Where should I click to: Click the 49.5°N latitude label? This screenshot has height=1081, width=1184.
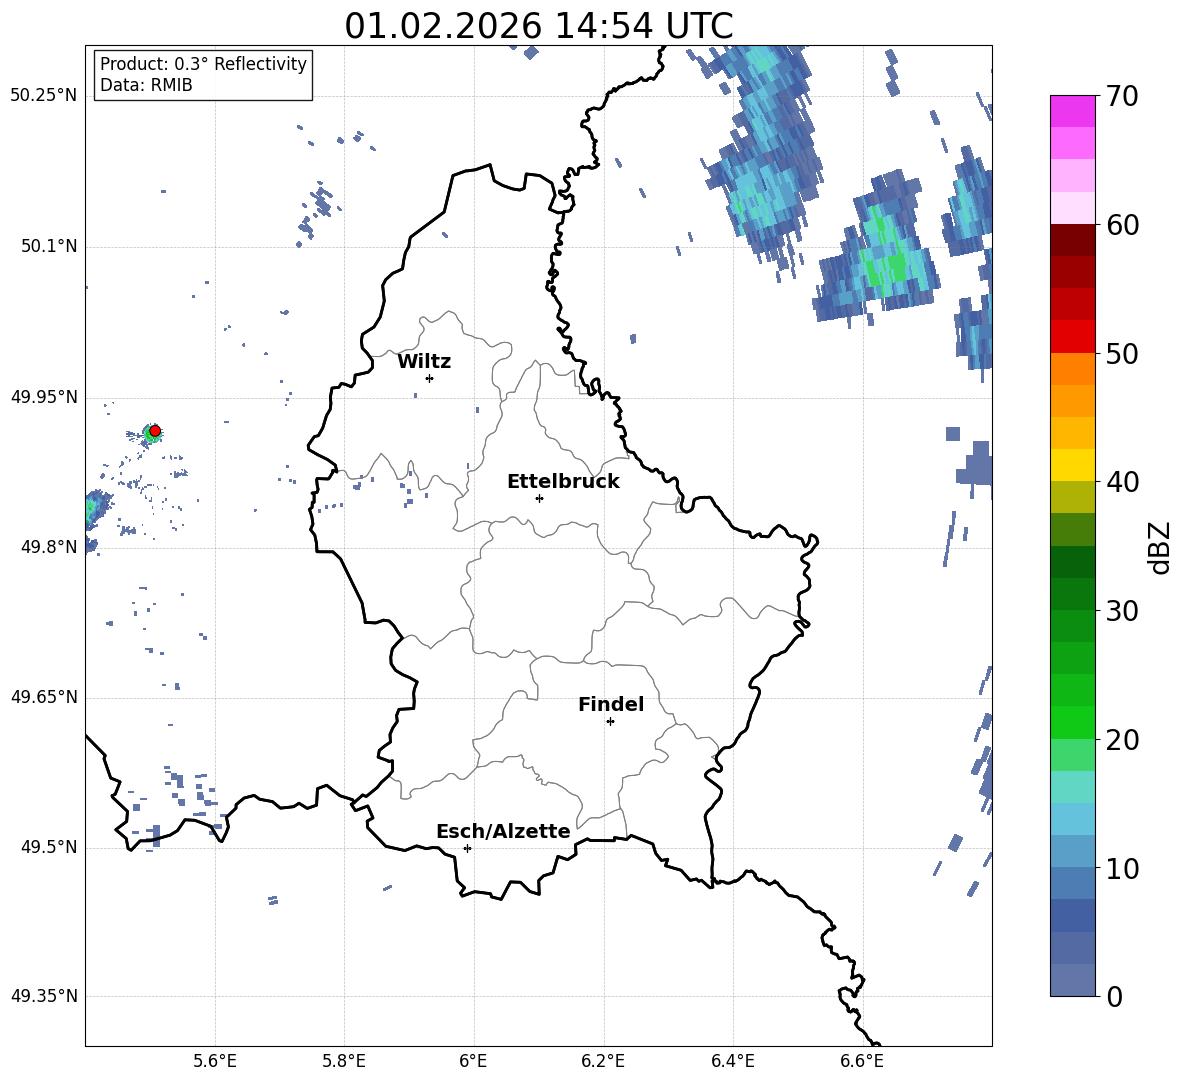click(x=48, y=847)
